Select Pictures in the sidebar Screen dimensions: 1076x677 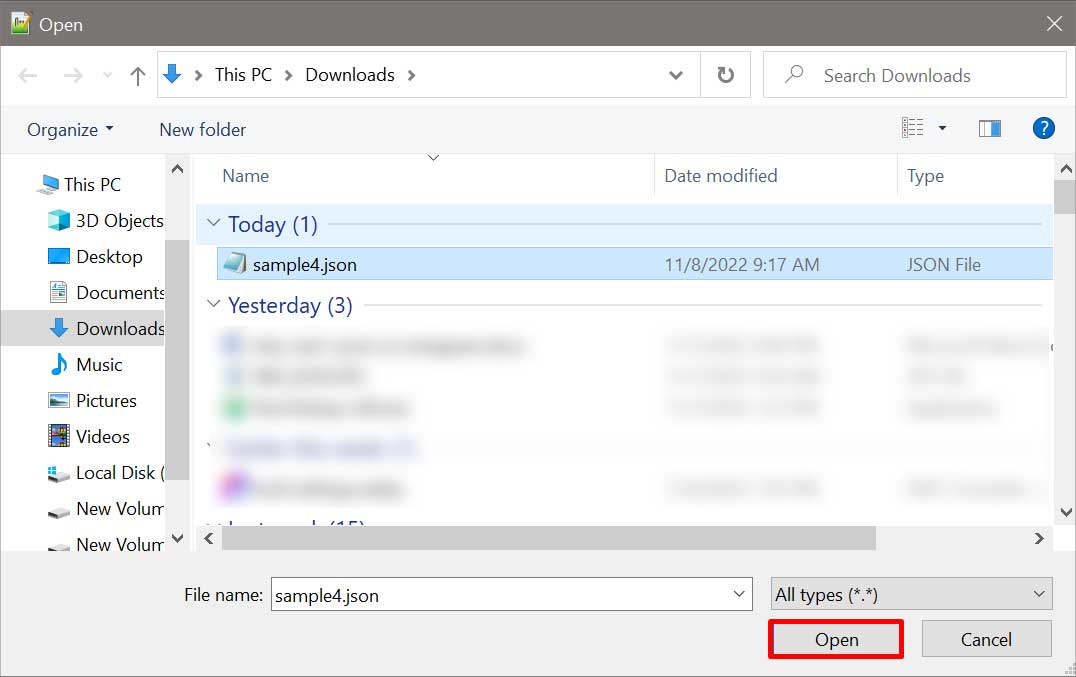point(106,400)
